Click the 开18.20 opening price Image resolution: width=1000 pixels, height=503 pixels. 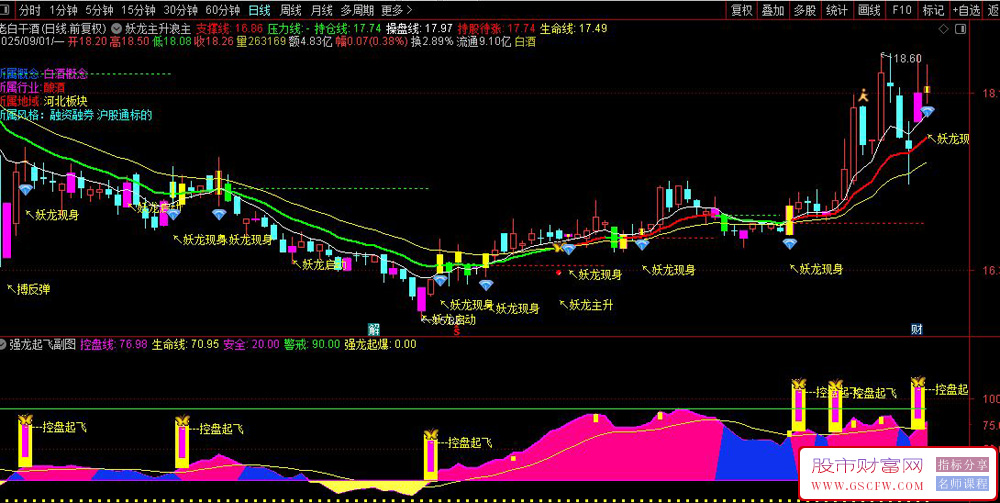pos(88,42)
